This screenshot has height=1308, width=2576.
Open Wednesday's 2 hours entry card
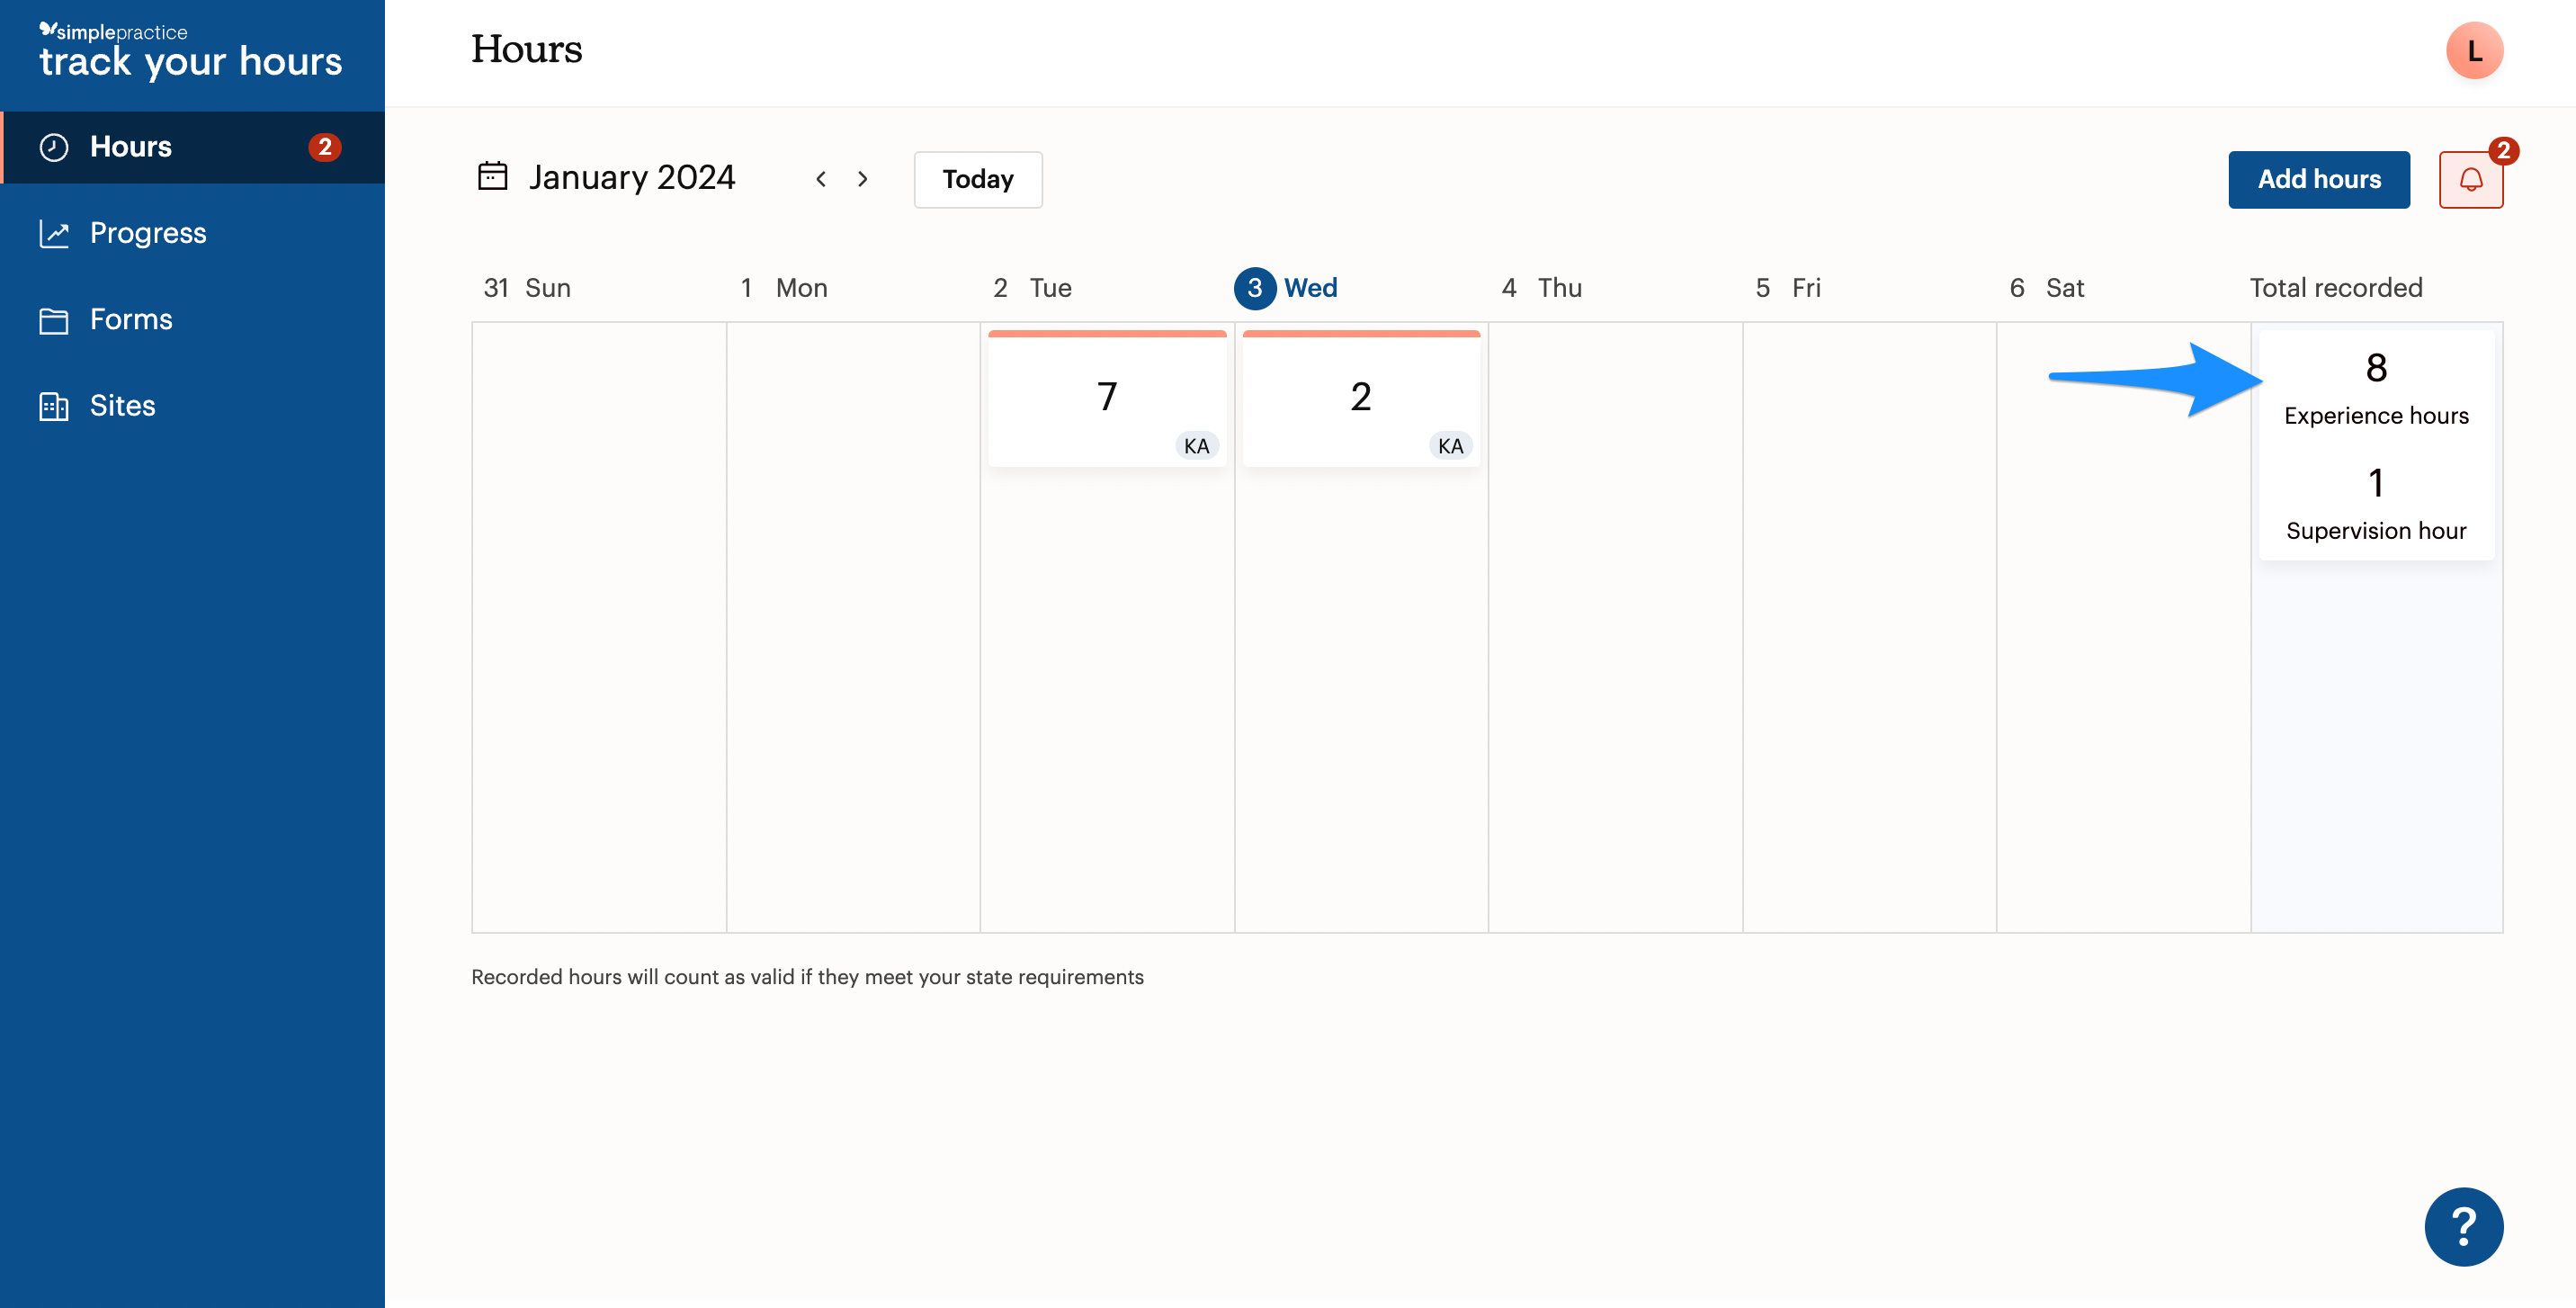click(x=1360, y=398)
